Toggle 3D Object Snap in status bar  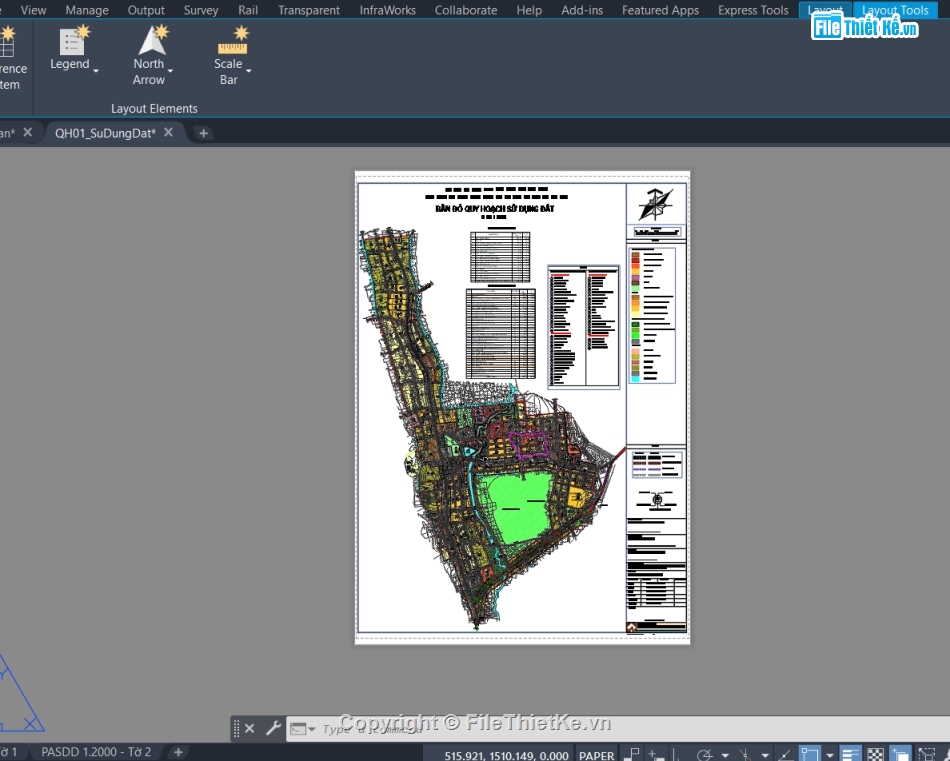pos(927,754)
